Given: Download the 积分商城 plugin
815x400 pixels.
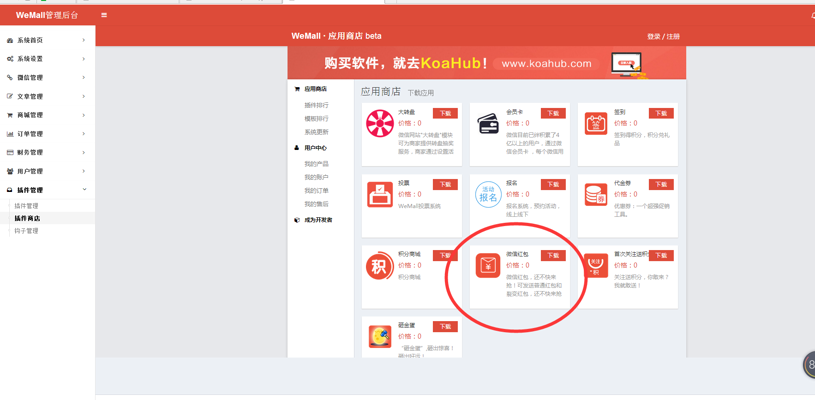Looking at the screenshot, I should pyautogui.click(x=445, y=256).
